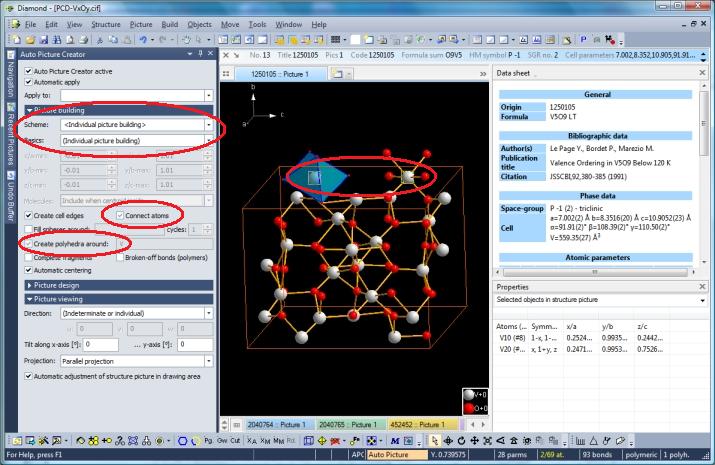
Task: Close the Auto Picture Creator panel
Action: (211, 54)
